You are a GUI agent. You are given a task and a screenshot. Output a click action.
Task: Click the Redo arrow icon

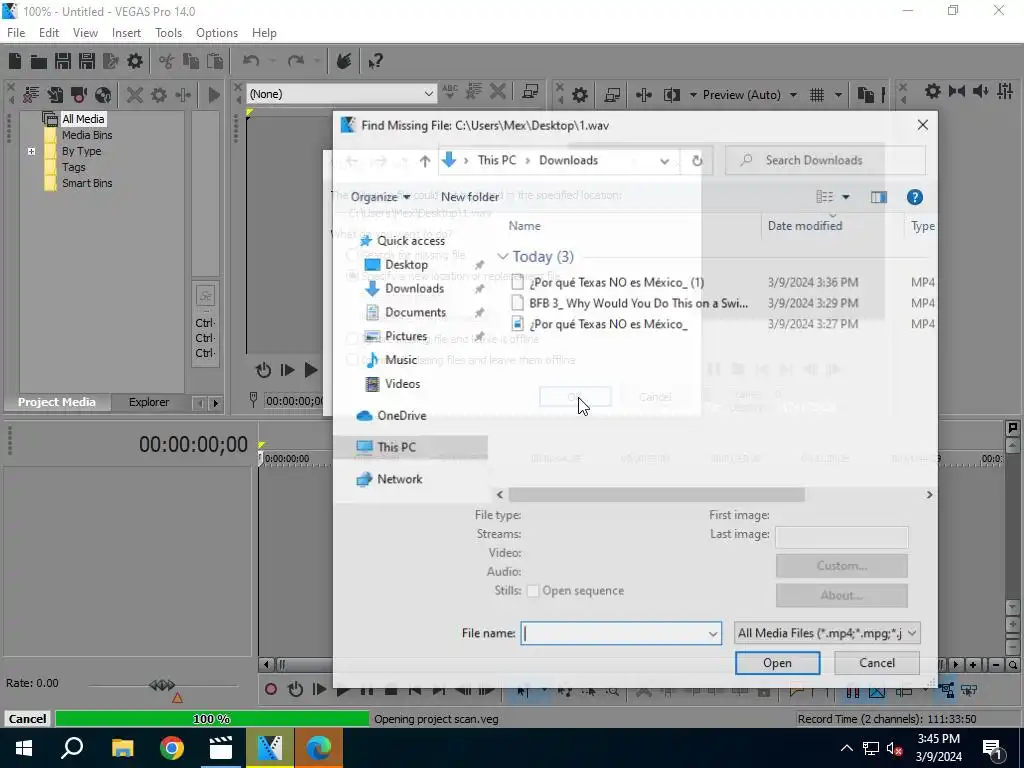(x=296, y=61)
